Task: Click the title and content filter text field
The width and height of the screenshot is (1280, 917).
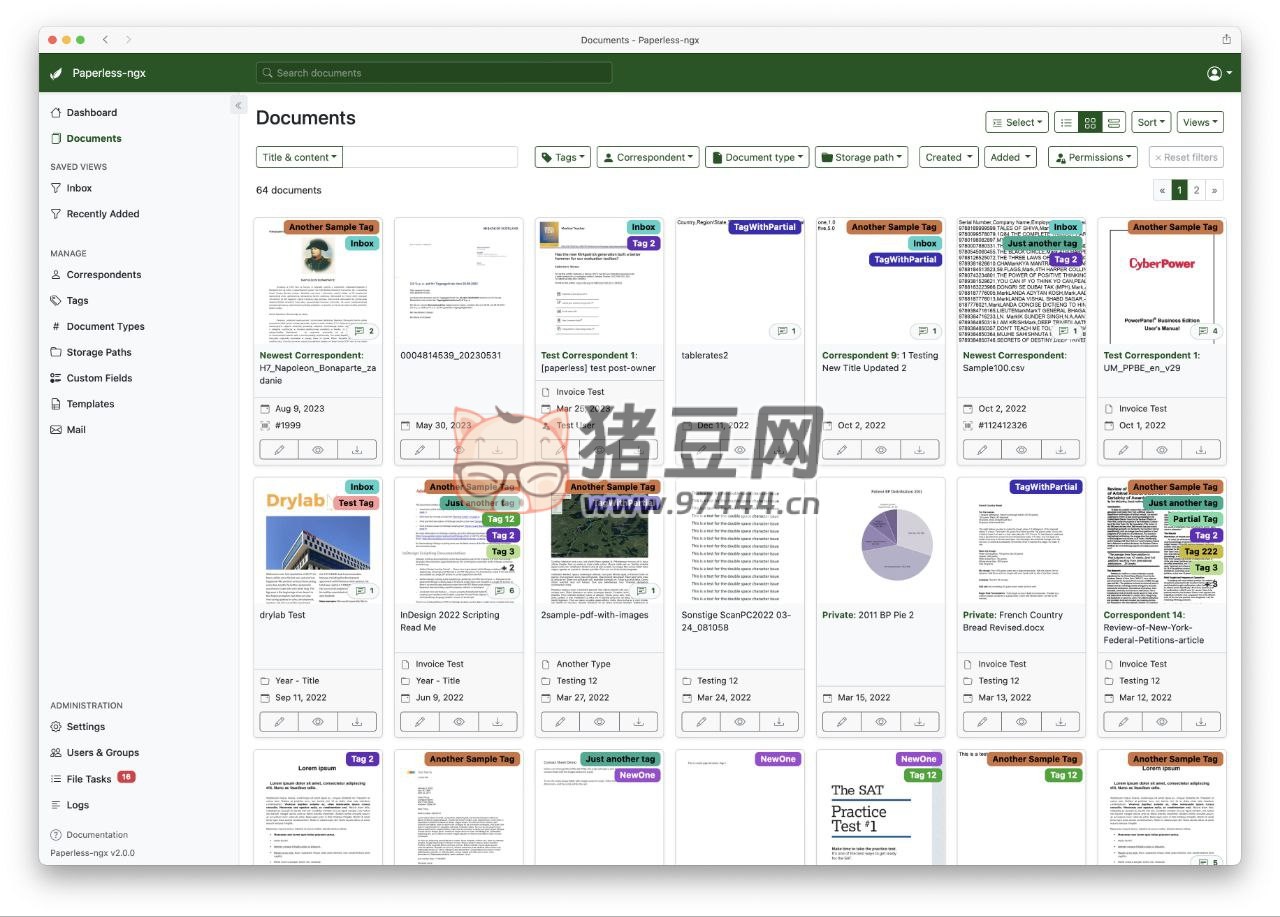Action: [430, 157]
